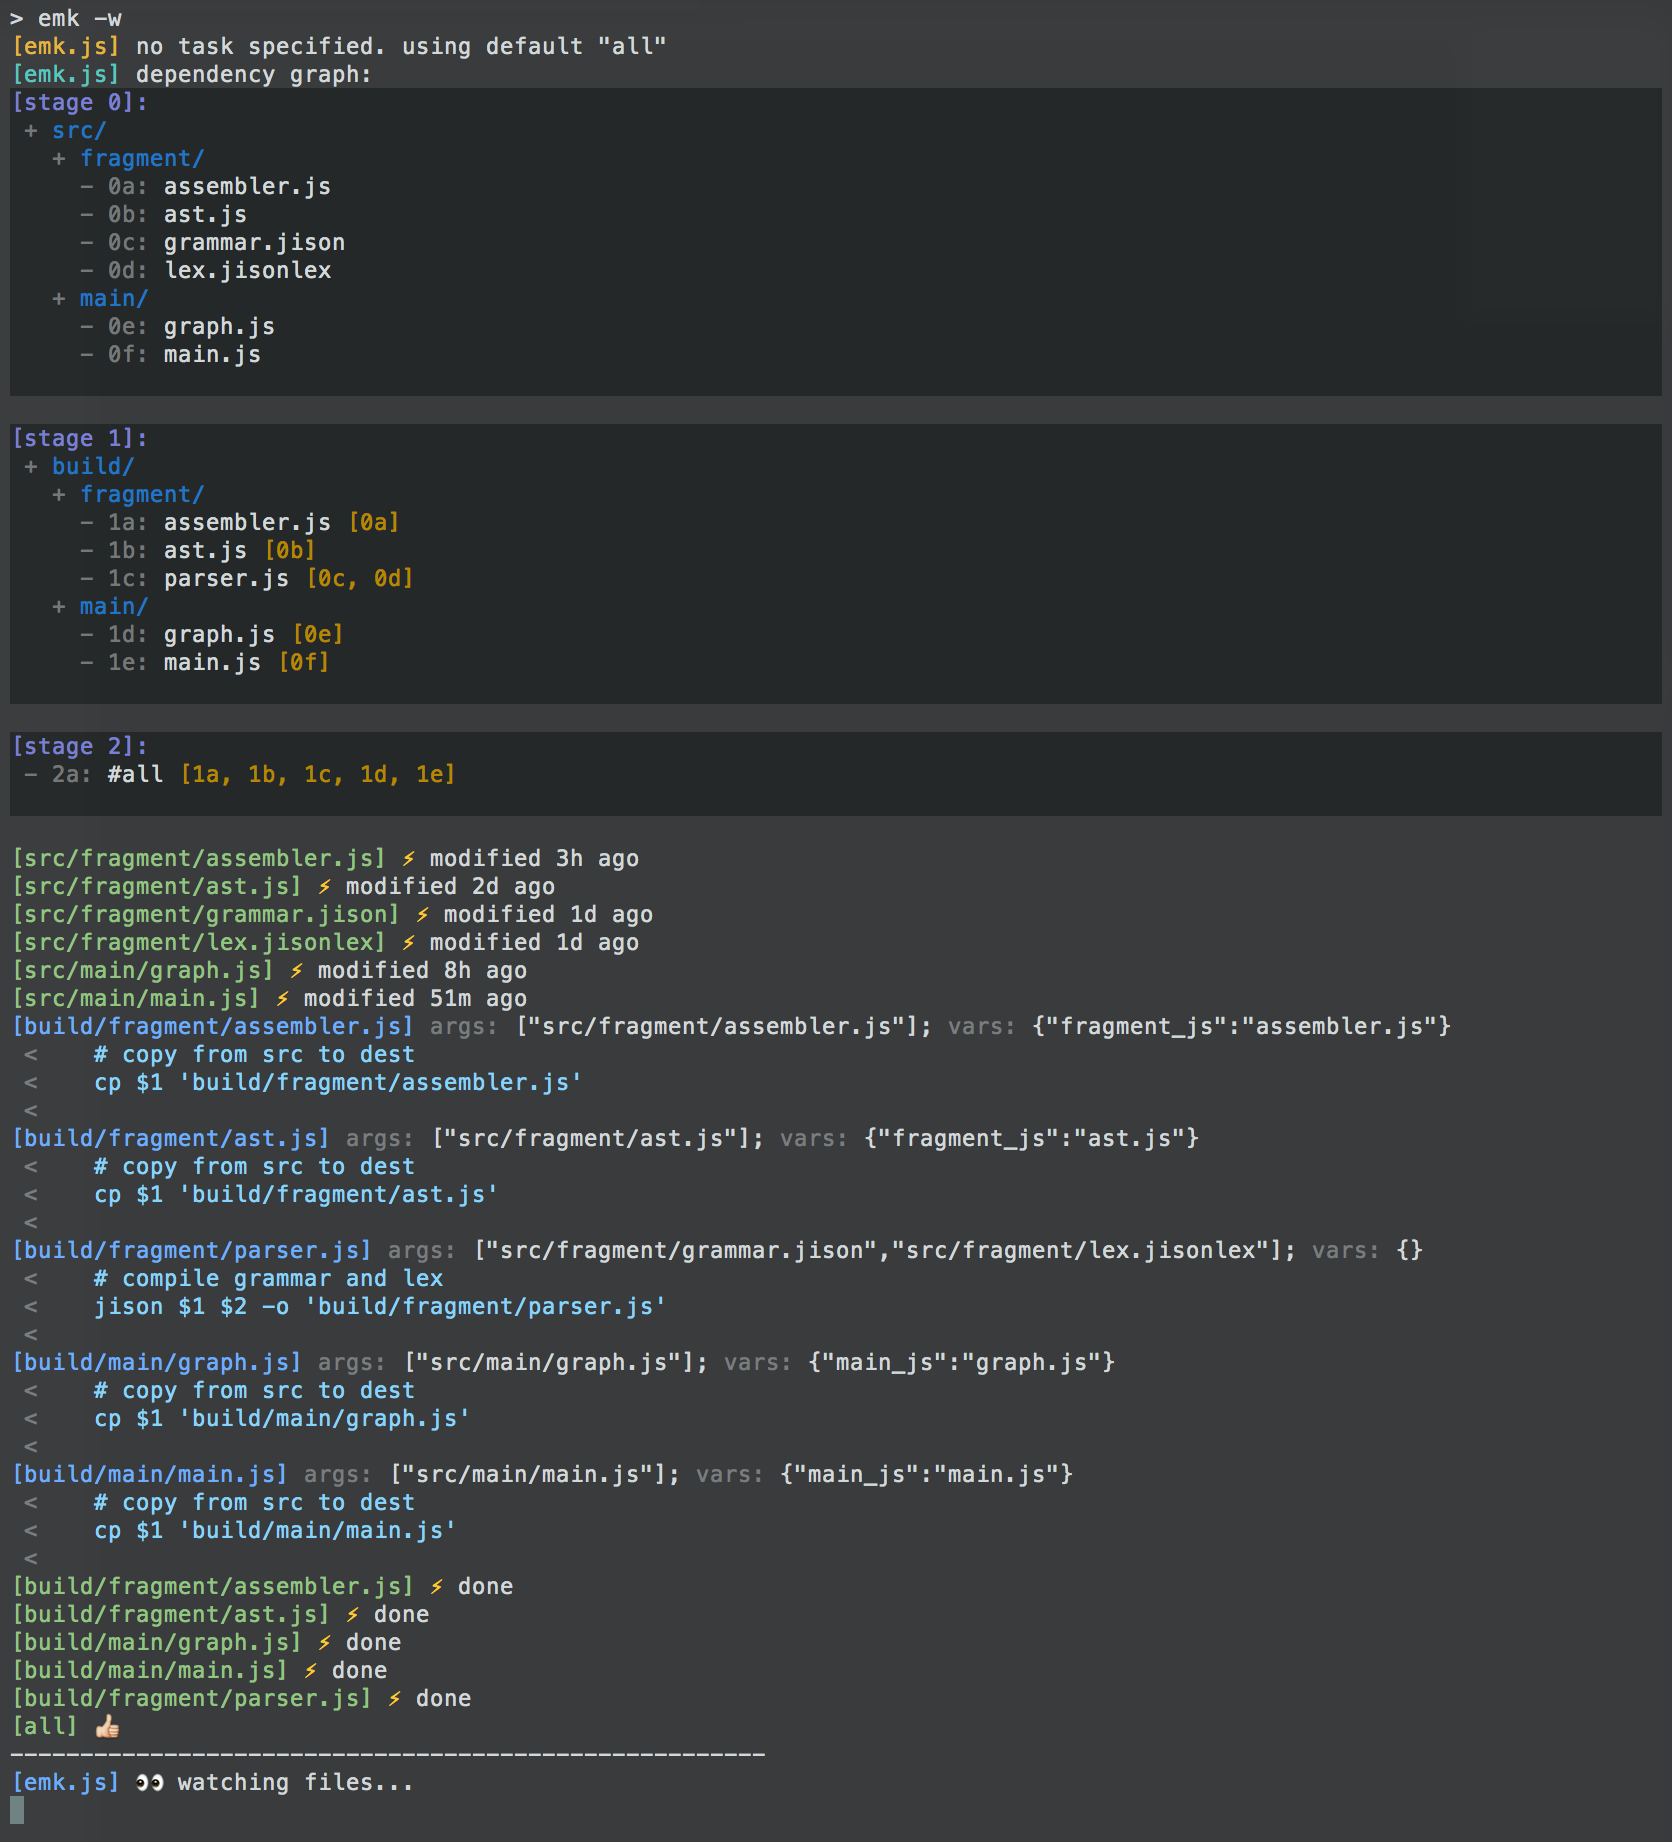Click the plus before main/ under src/
The width and height of the screenshot is (1672, 1842).
click(x=59, y=299)
